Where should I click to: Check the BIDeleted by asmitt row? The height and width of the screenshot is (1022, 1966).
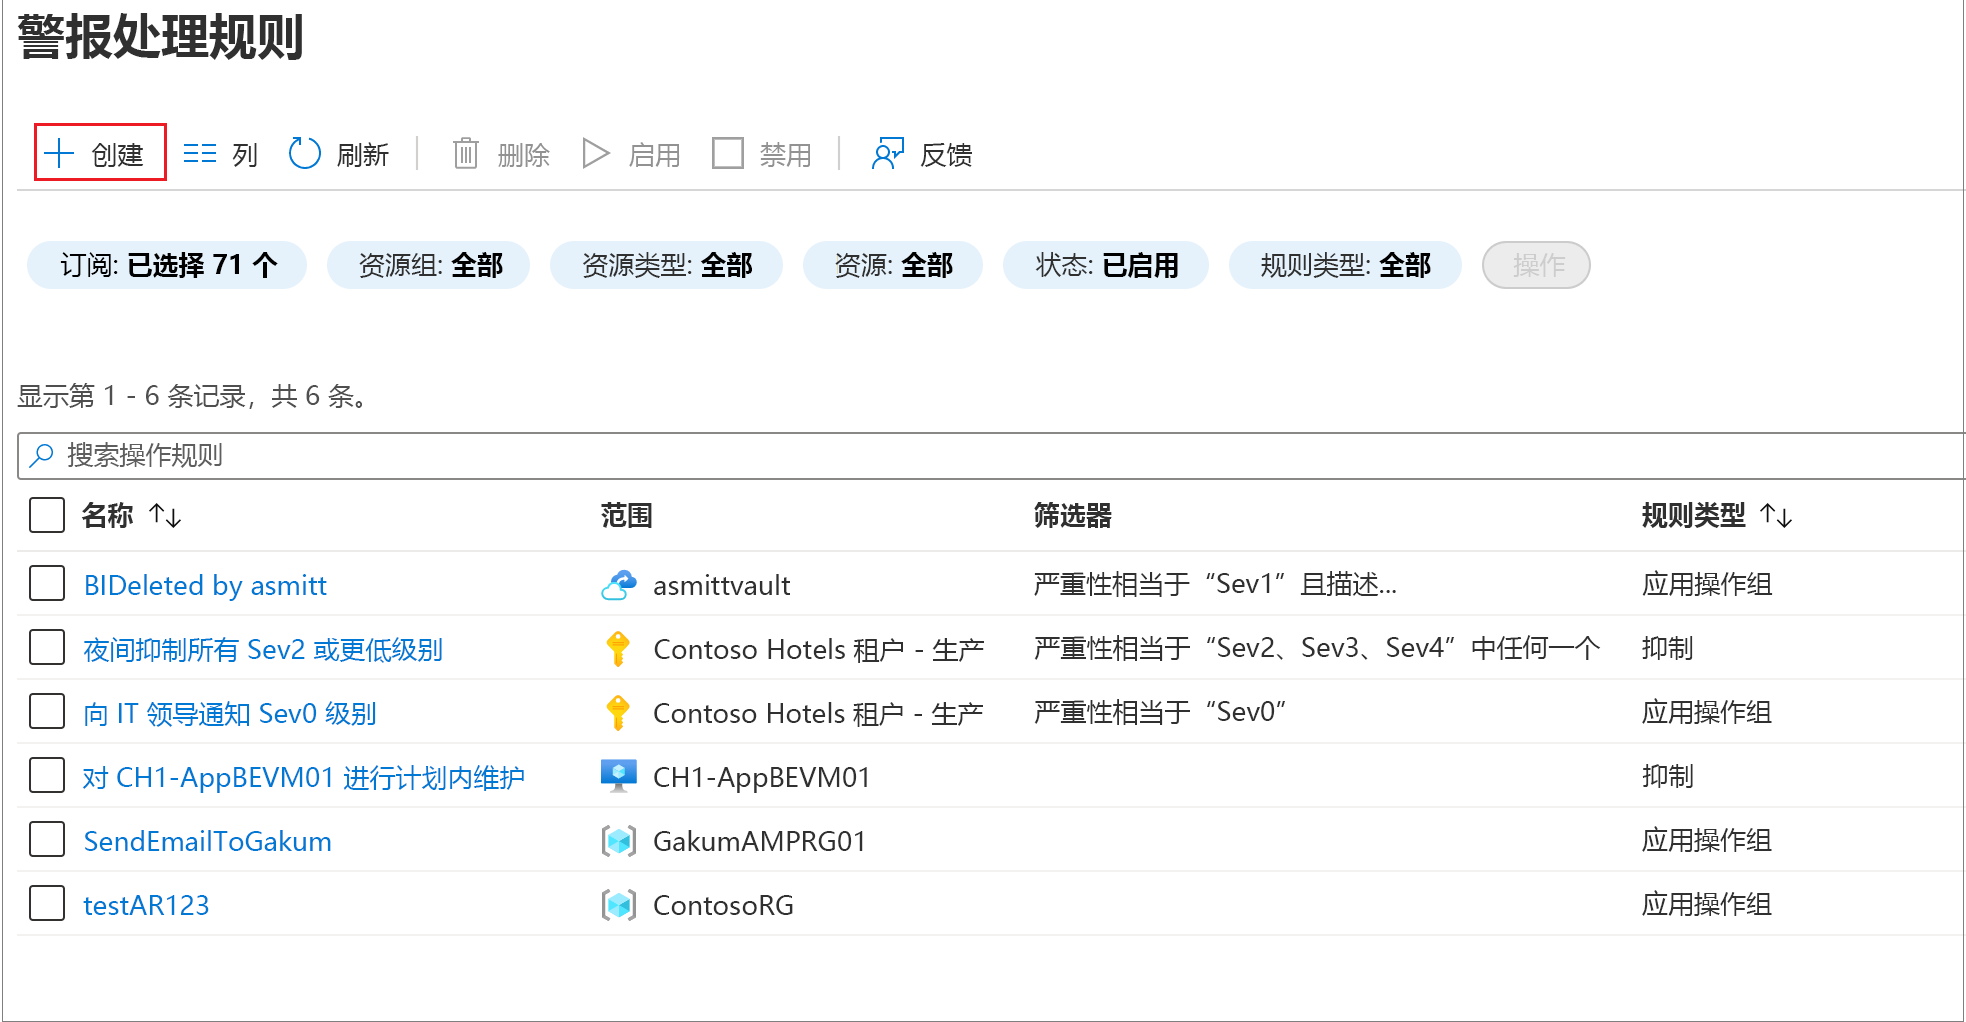point(47,583)
